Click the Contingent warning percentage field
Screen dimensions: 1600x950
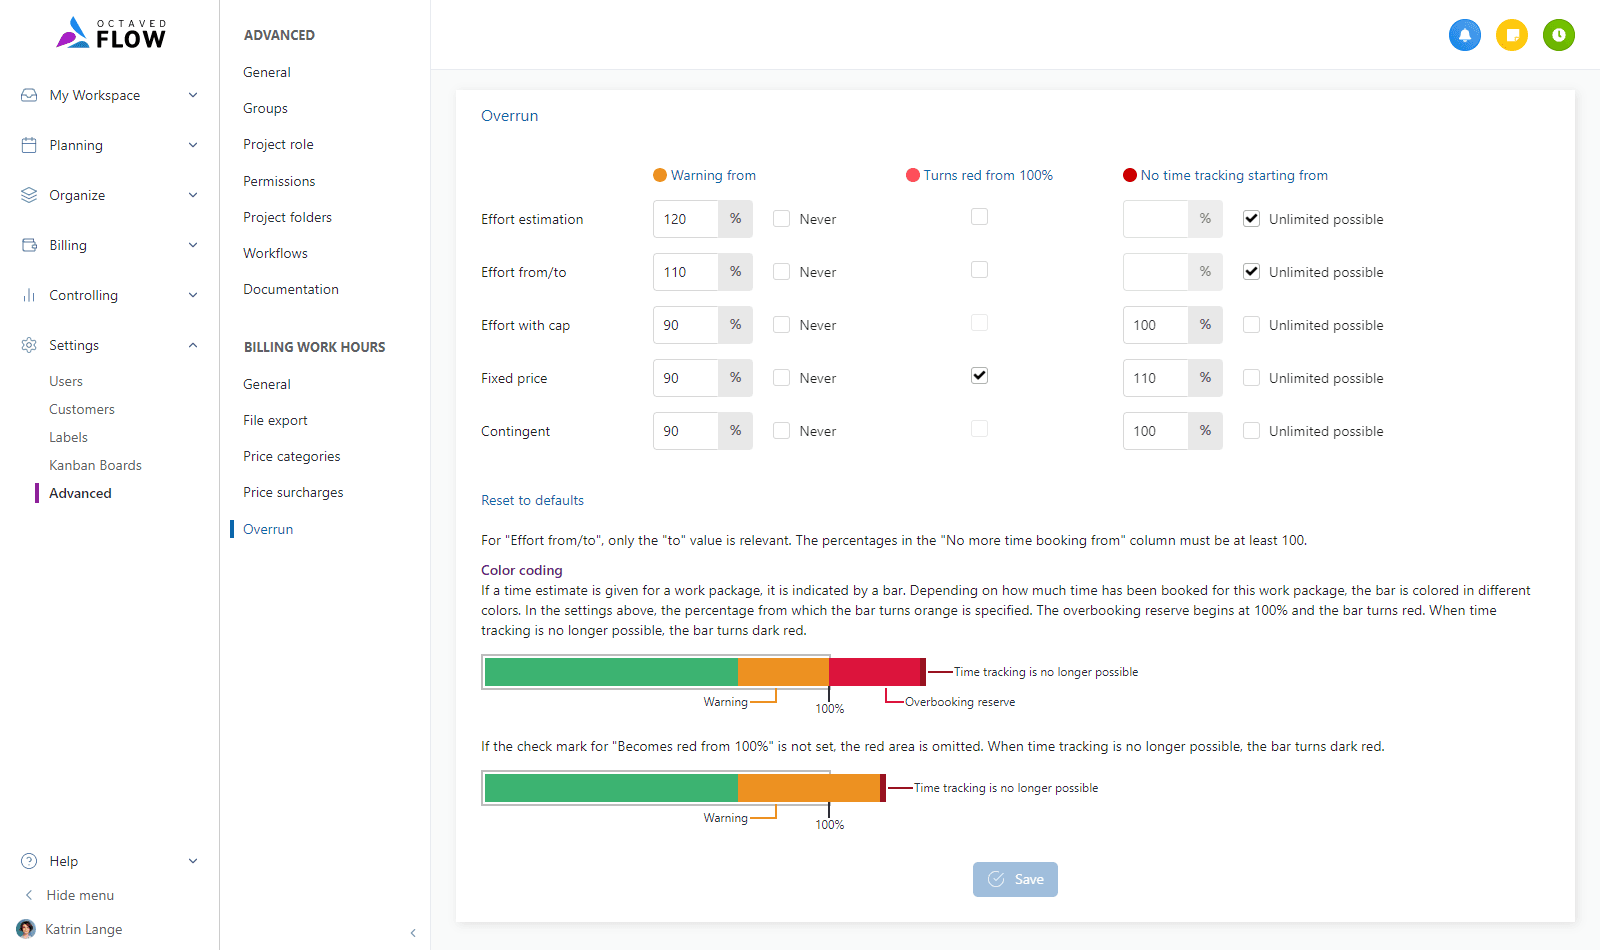point(685,431)
